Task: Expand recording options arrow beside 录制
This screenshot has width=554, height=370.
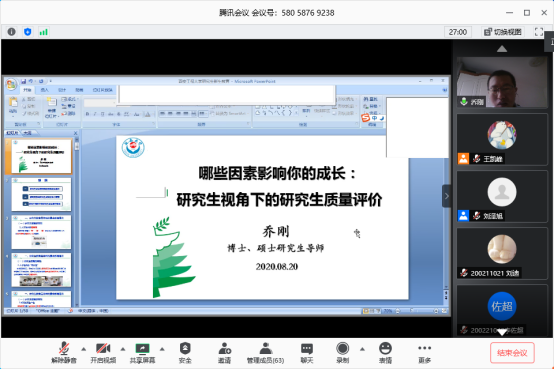Action: click(x=362, y=349)
